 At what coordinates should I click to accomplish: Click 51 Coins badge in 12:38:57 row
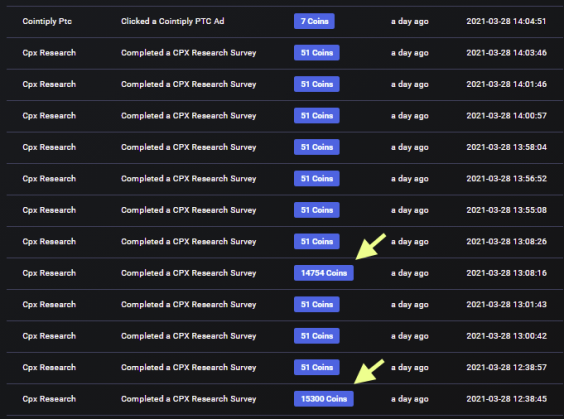[317, 368]
